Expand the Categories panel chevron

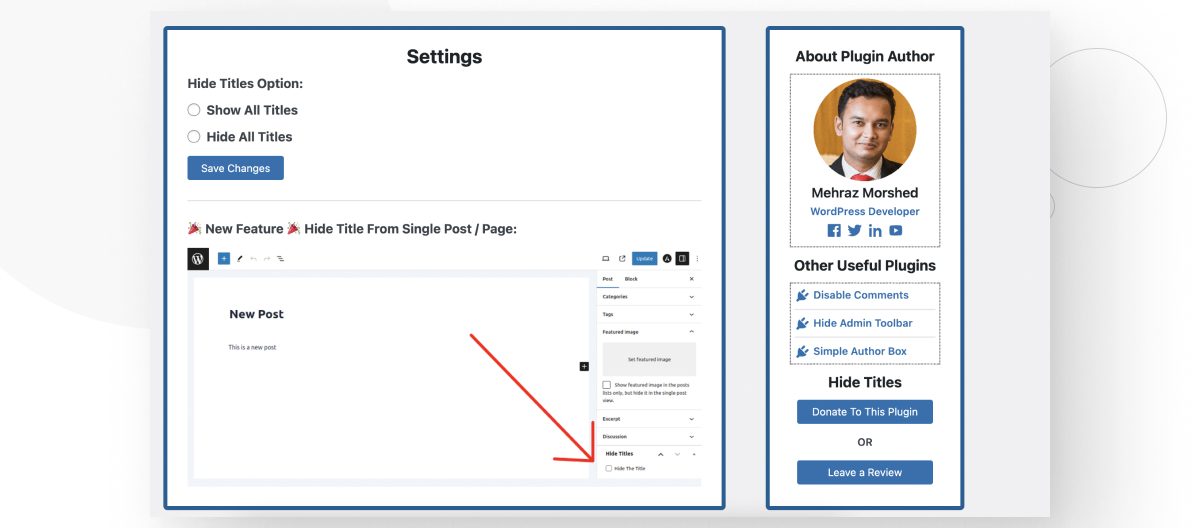pos(691,297)
